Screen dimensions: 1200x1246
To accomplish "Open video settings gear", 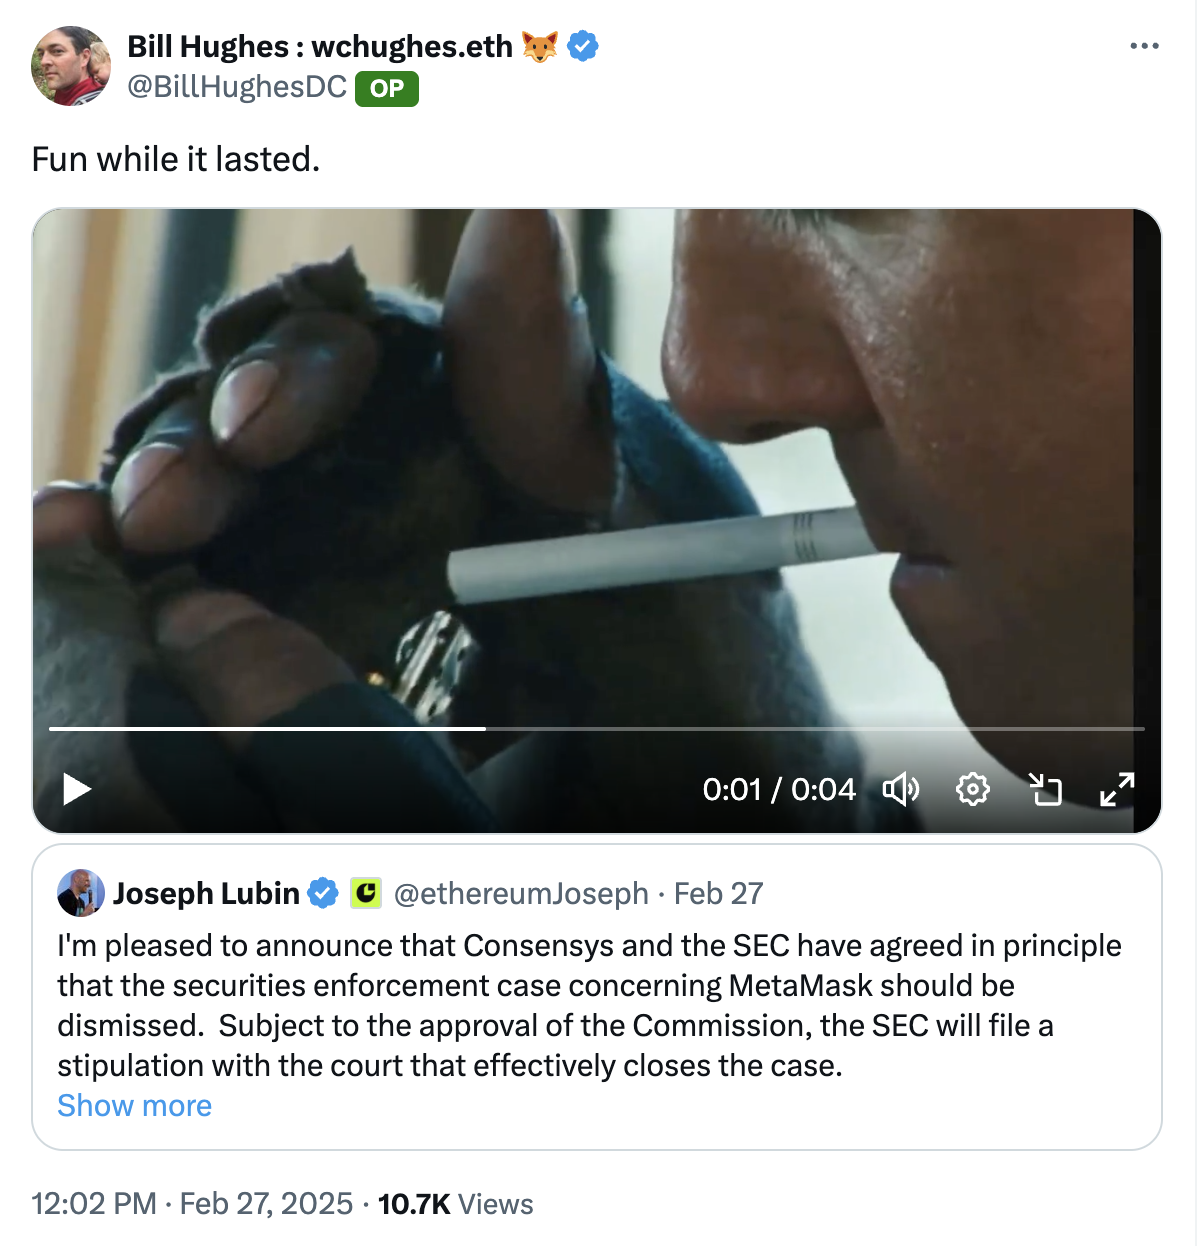I will point(972,789).
